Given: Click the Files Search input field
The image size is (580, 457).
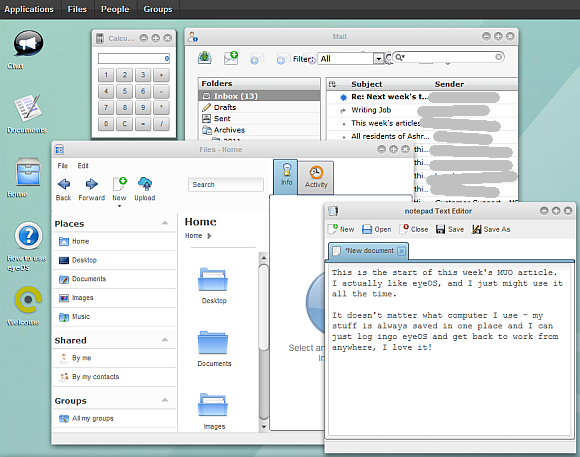Looking at the screenshot, I should (226, 184).
